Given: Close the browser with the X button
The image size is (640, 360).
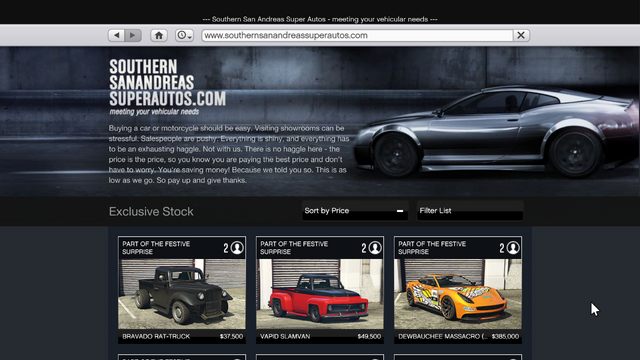Looking at the screenshot, I should coord(521,35).
